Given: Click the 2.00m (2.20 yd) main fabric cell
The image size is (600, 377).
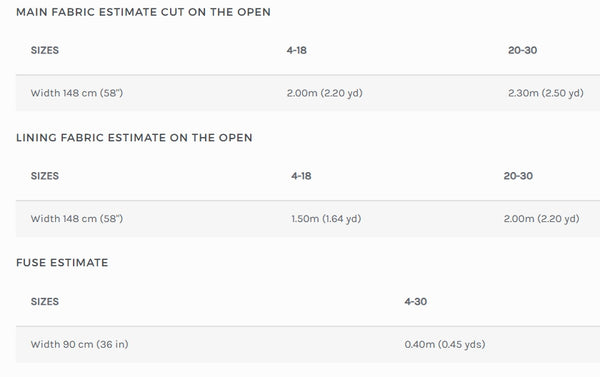Looking at the screenshot, I should tap(324, 93).
